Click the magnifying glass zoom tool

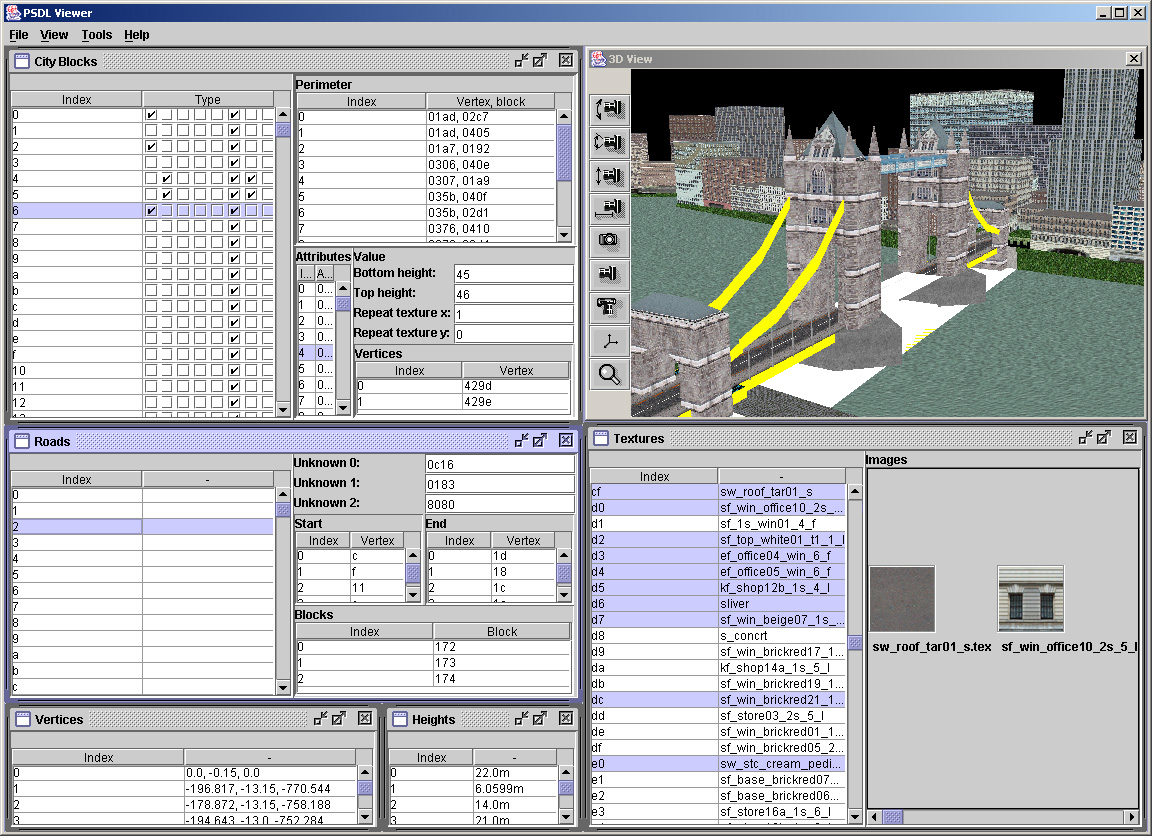click(609, 375)
